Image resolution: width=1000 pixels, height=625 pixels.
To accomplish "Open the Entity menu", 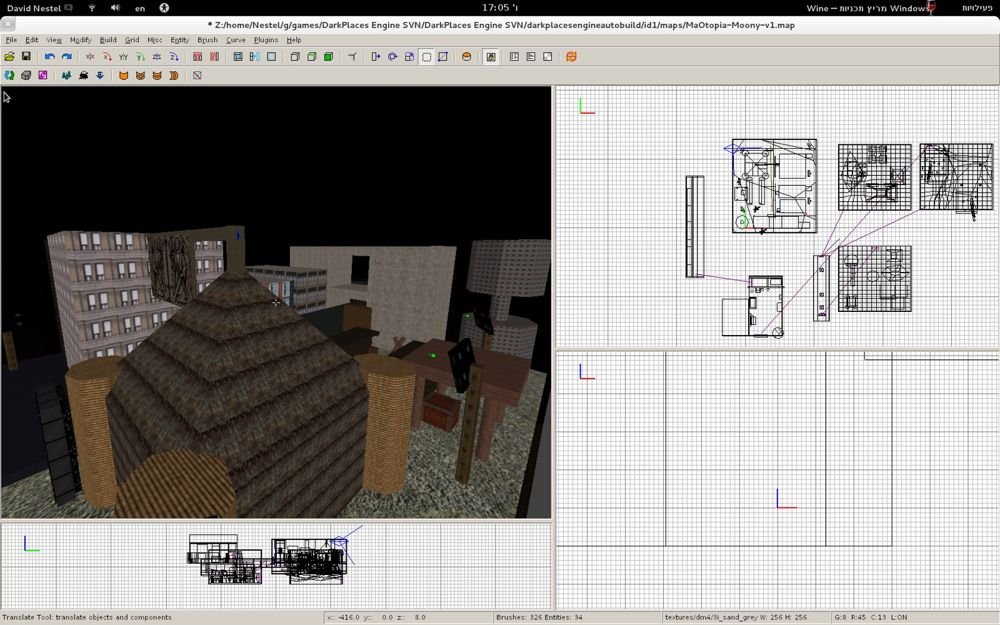I will (x=180, y=40).
